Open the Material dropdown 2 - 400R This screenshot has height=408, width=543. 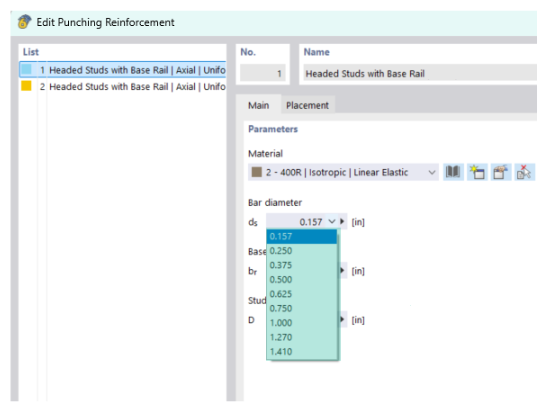(343, 172)
